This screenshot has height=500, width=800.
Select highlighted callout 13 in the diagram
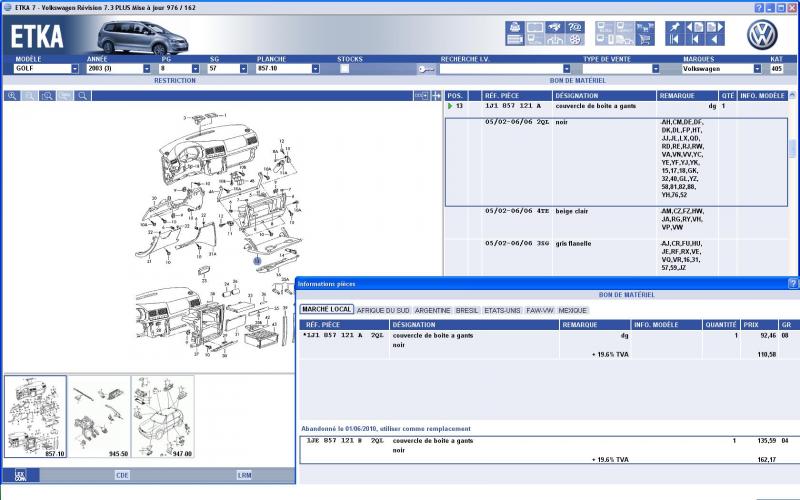pos(257,261)
